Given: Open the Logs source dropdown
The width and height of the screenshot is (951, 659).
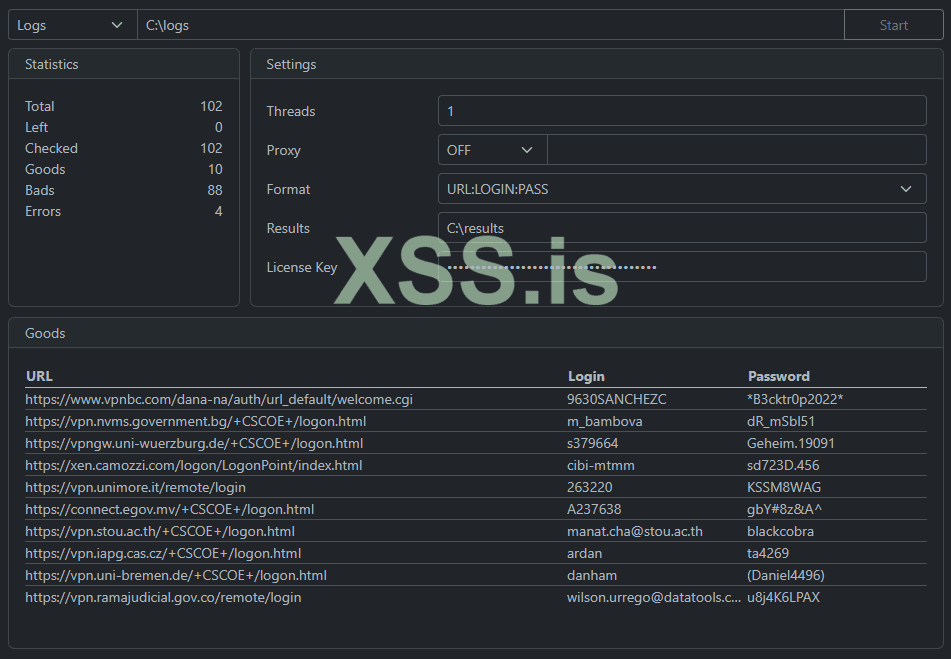Looking at the screenshot, I should [x=70, y=24].
